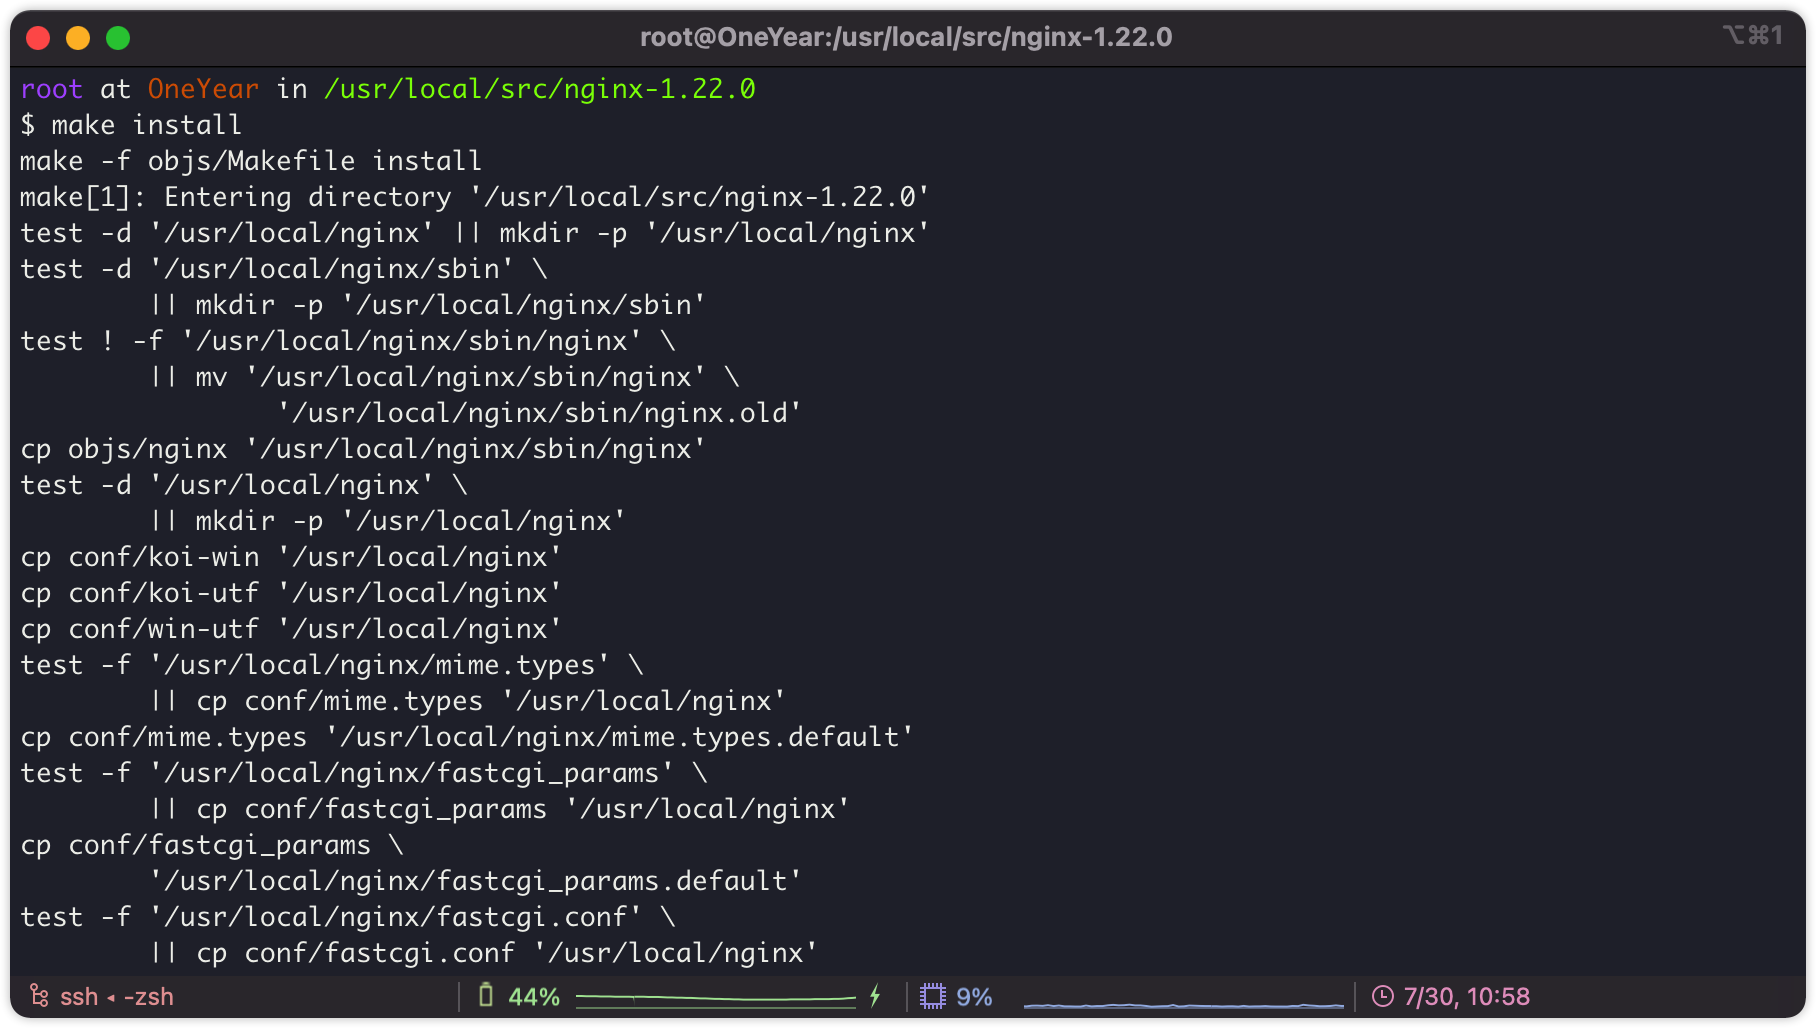Screen dimensions: 1816x1028
Task: Click the CPU usage graph line
Action: point(1184,1004)
